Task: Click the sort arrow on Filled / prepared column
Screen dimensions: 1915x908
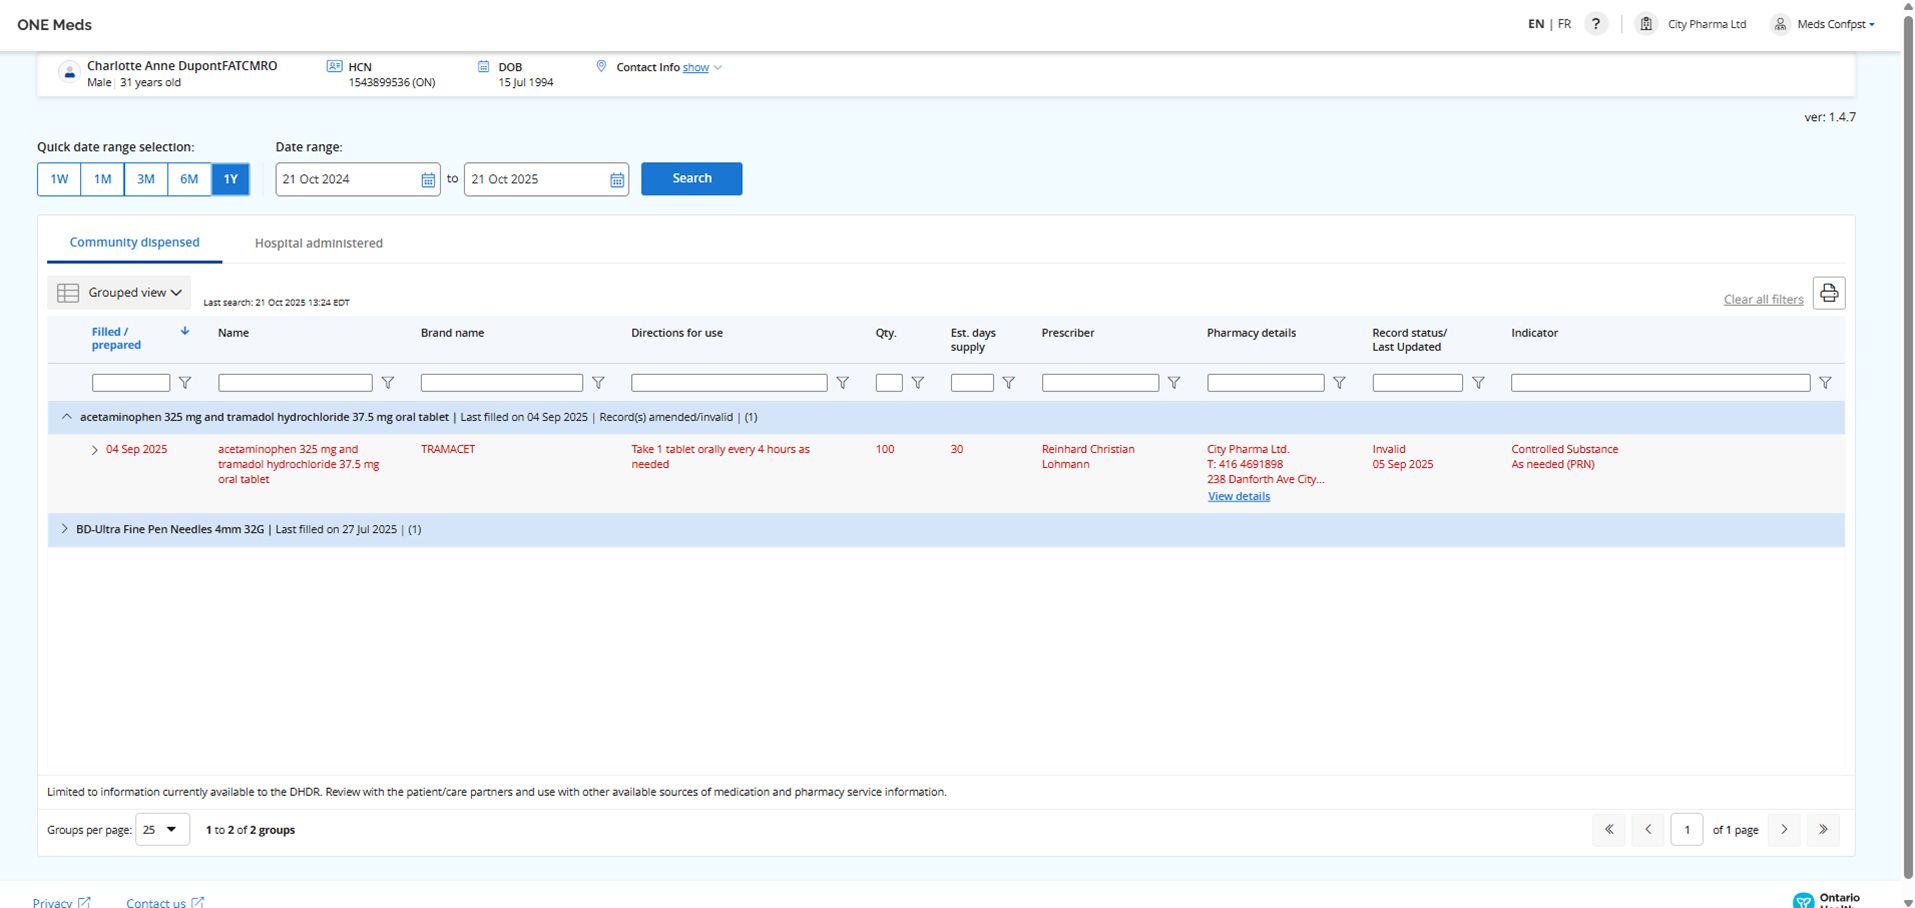Action: click(185, 330)
